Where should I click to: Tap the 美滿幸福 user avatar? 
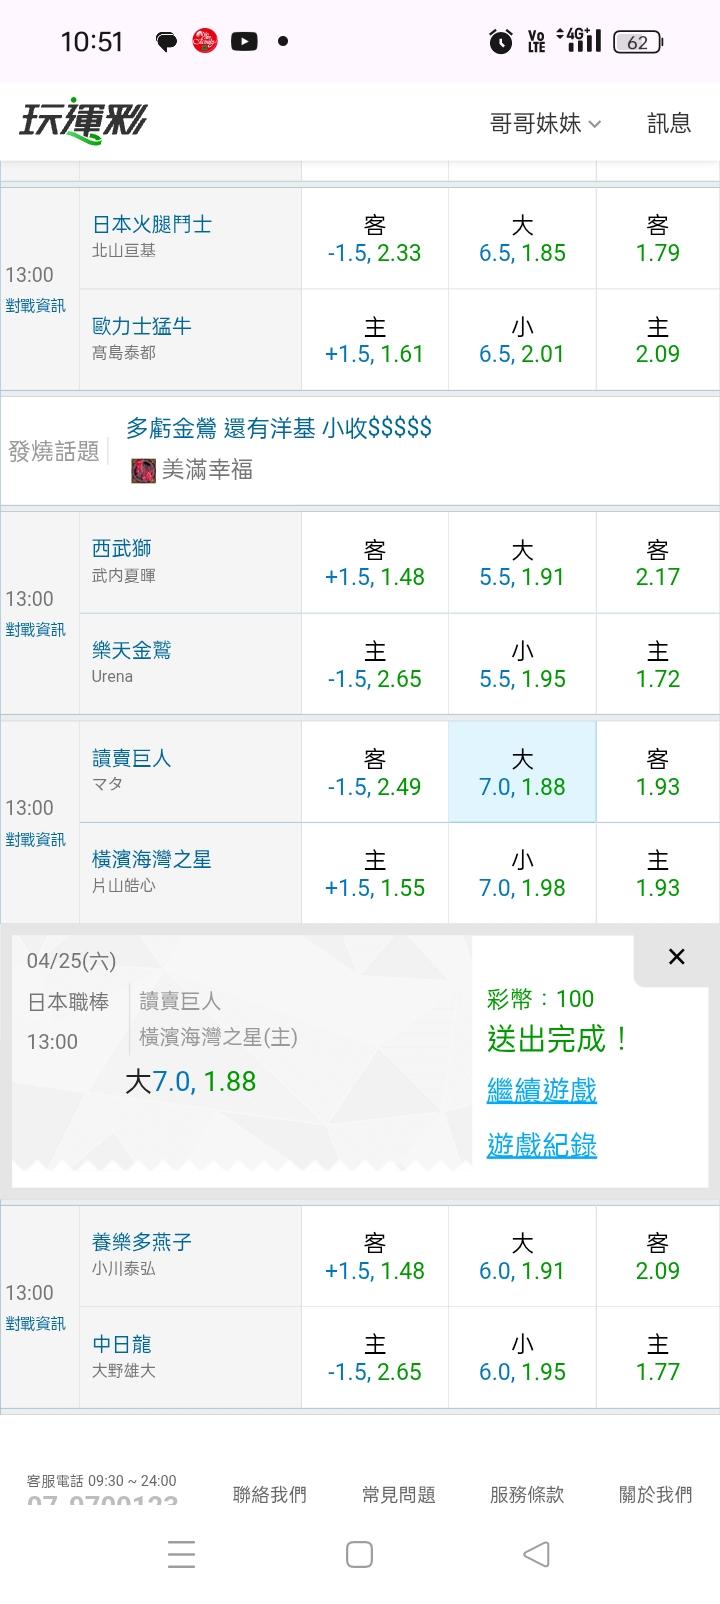pyautogui.click(x=143, y=470)
